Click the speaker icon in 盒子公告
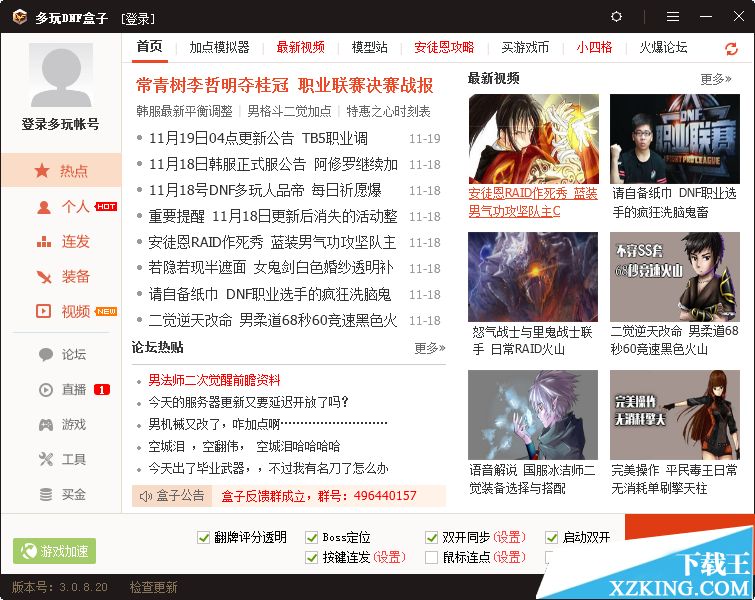 click(x=145, y=496)
